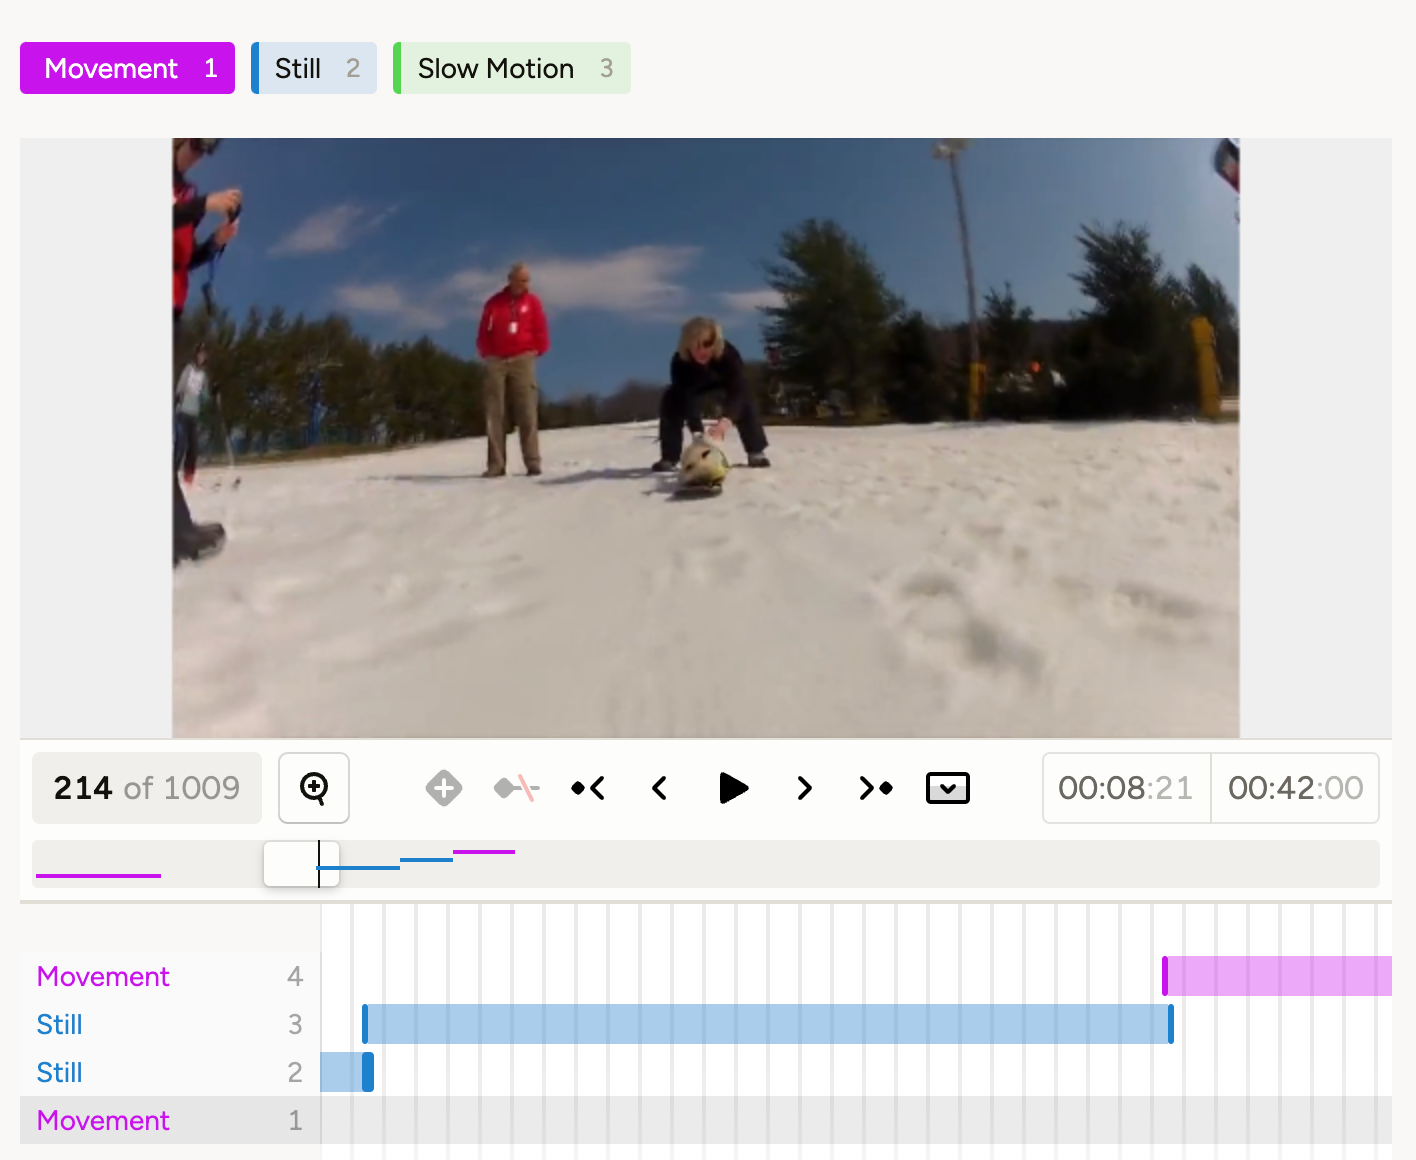Collapse the timeline panel with chevron box

click(947, 788)
